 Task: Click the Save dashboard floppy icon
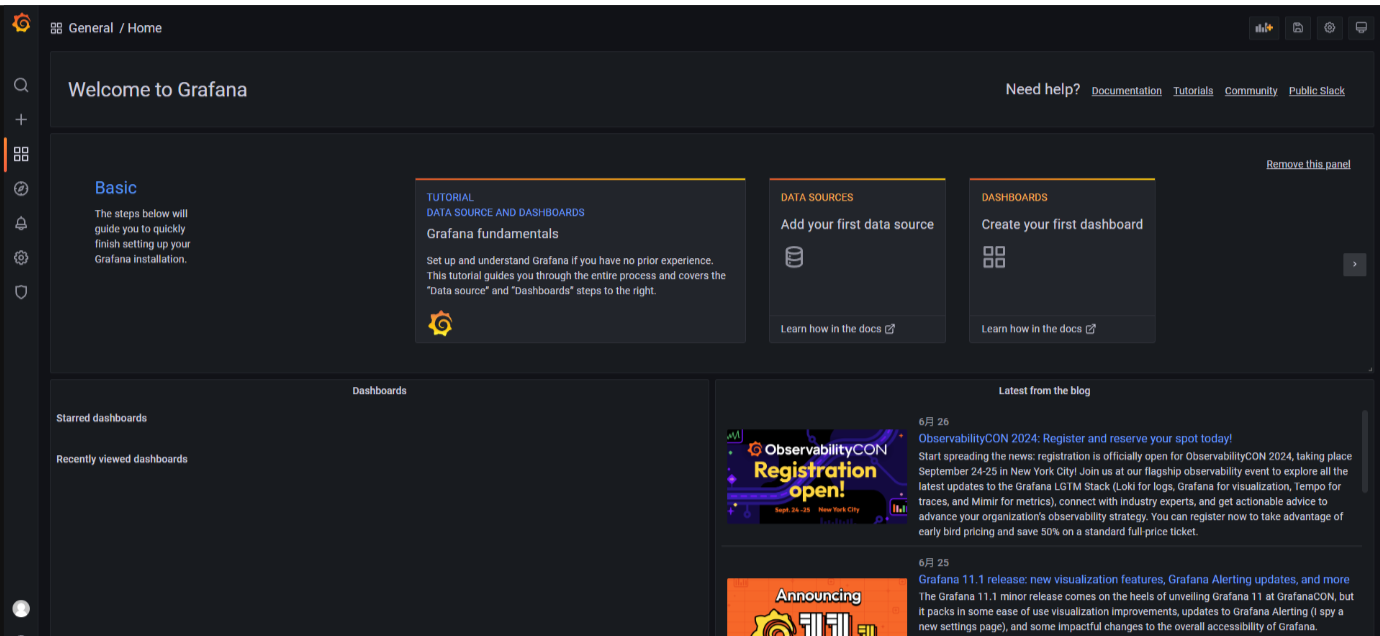click(x=1298, y=28)
